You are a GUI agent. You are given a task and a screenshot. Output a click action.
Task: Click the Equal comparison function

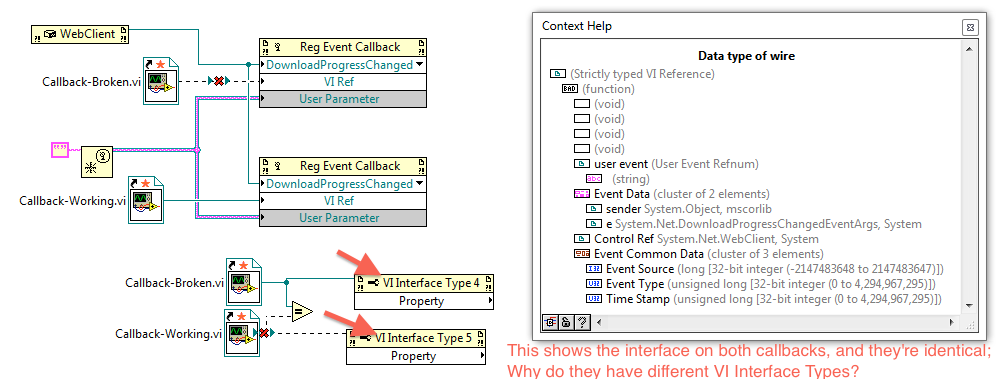point(301,311)
